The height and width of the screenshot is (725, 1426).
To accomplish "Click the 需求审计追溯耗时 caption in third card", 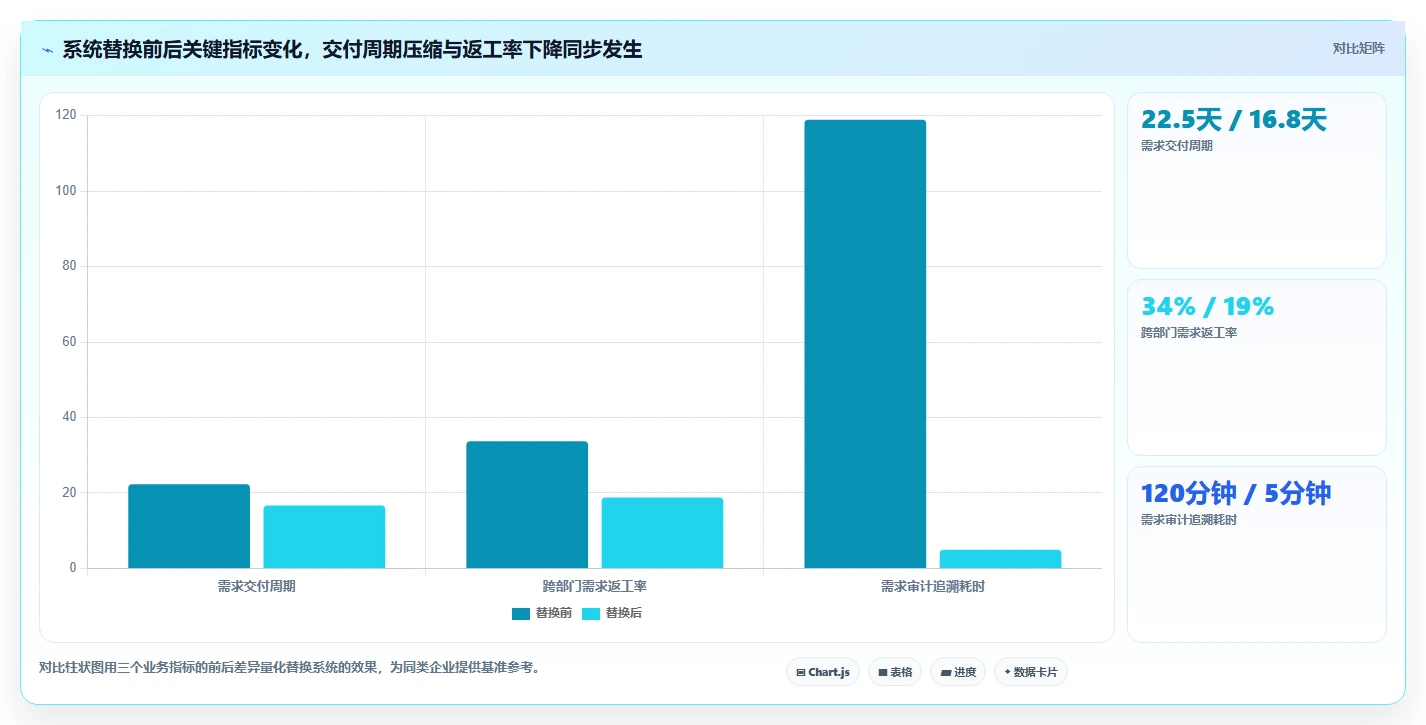I will click(x=1189, y=520).
